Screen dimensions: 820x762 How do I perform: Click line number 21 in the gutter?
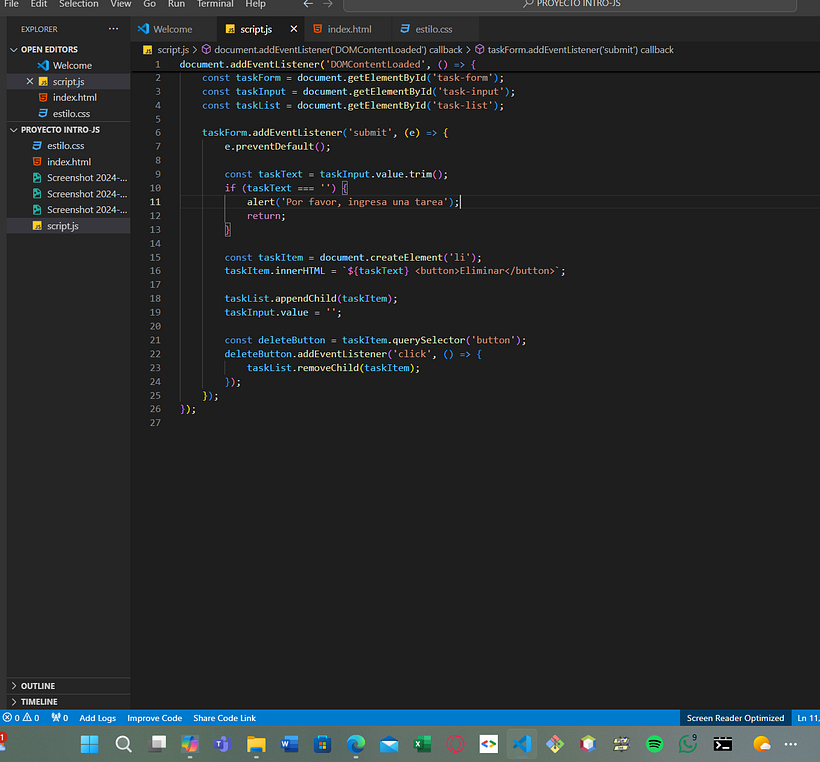pos(155,340)
